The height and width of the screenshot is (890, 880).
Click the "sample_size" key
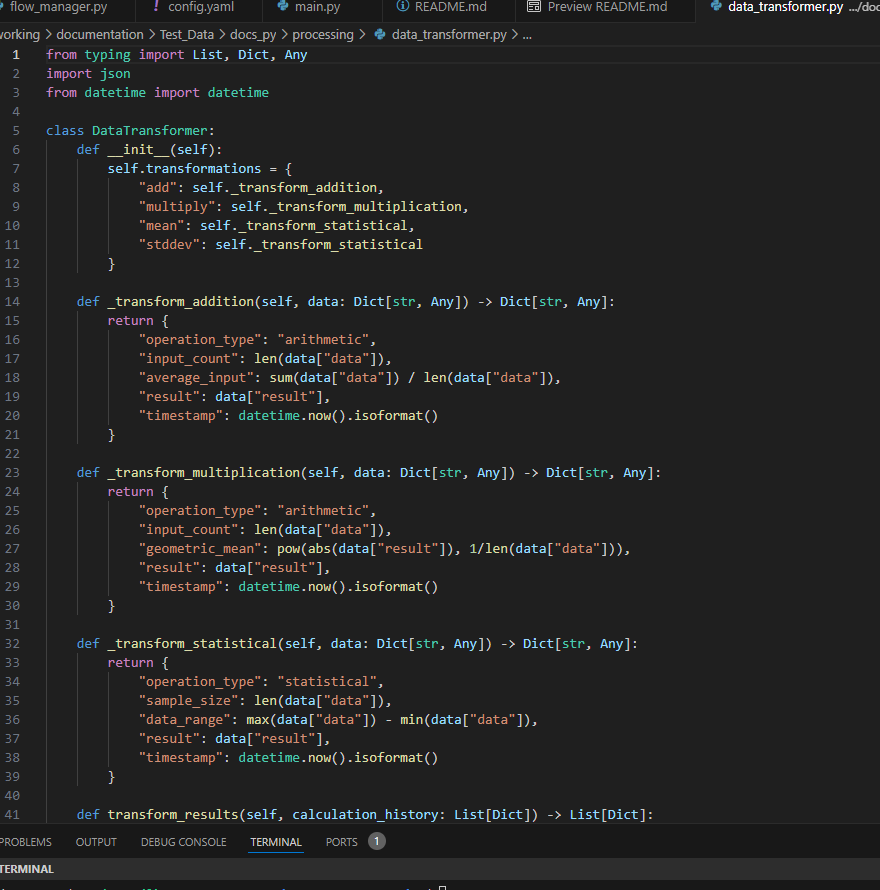(188, 700)
